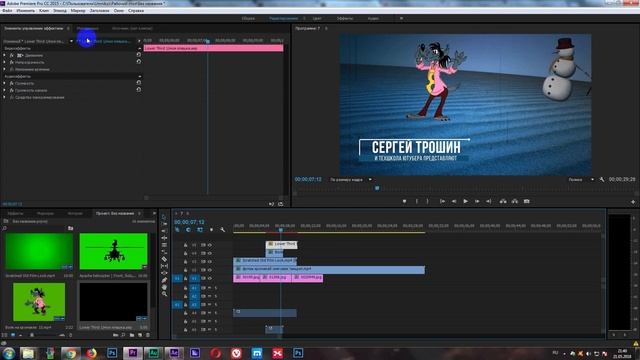Open Firefox from Windows taskbar
This screenshot has height=360, width=640.
tap(91, 353)
